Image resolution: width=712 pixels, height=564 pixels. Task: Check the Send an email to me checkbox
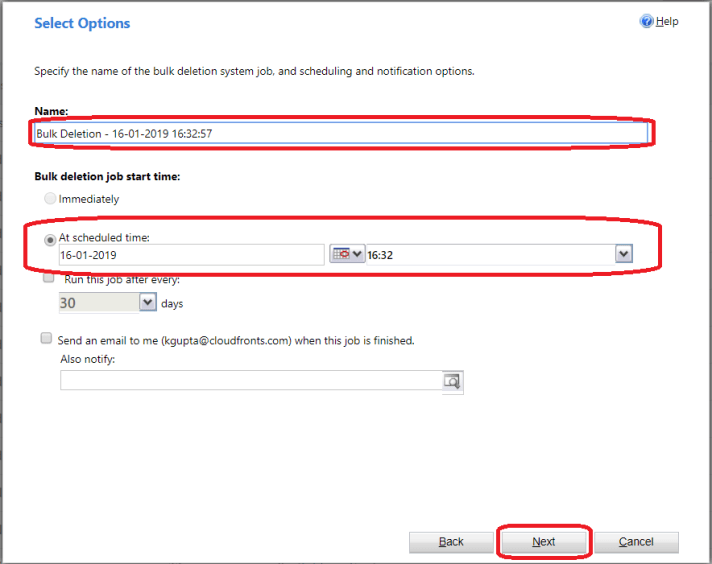pos(46,339)
